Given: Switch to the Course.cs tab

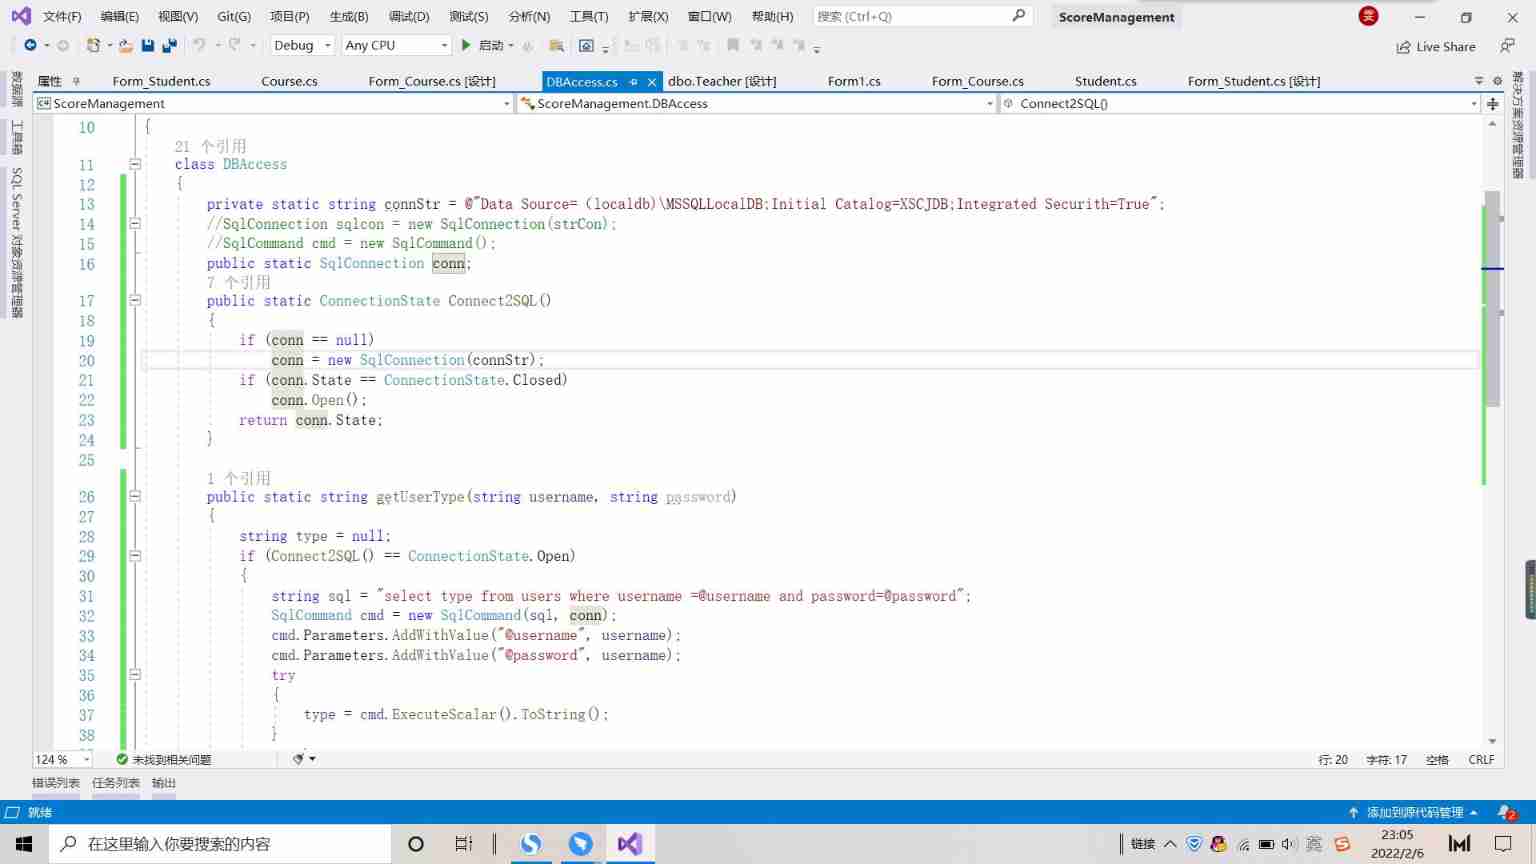Looking at the screenshot, I should tap(289, 81).
